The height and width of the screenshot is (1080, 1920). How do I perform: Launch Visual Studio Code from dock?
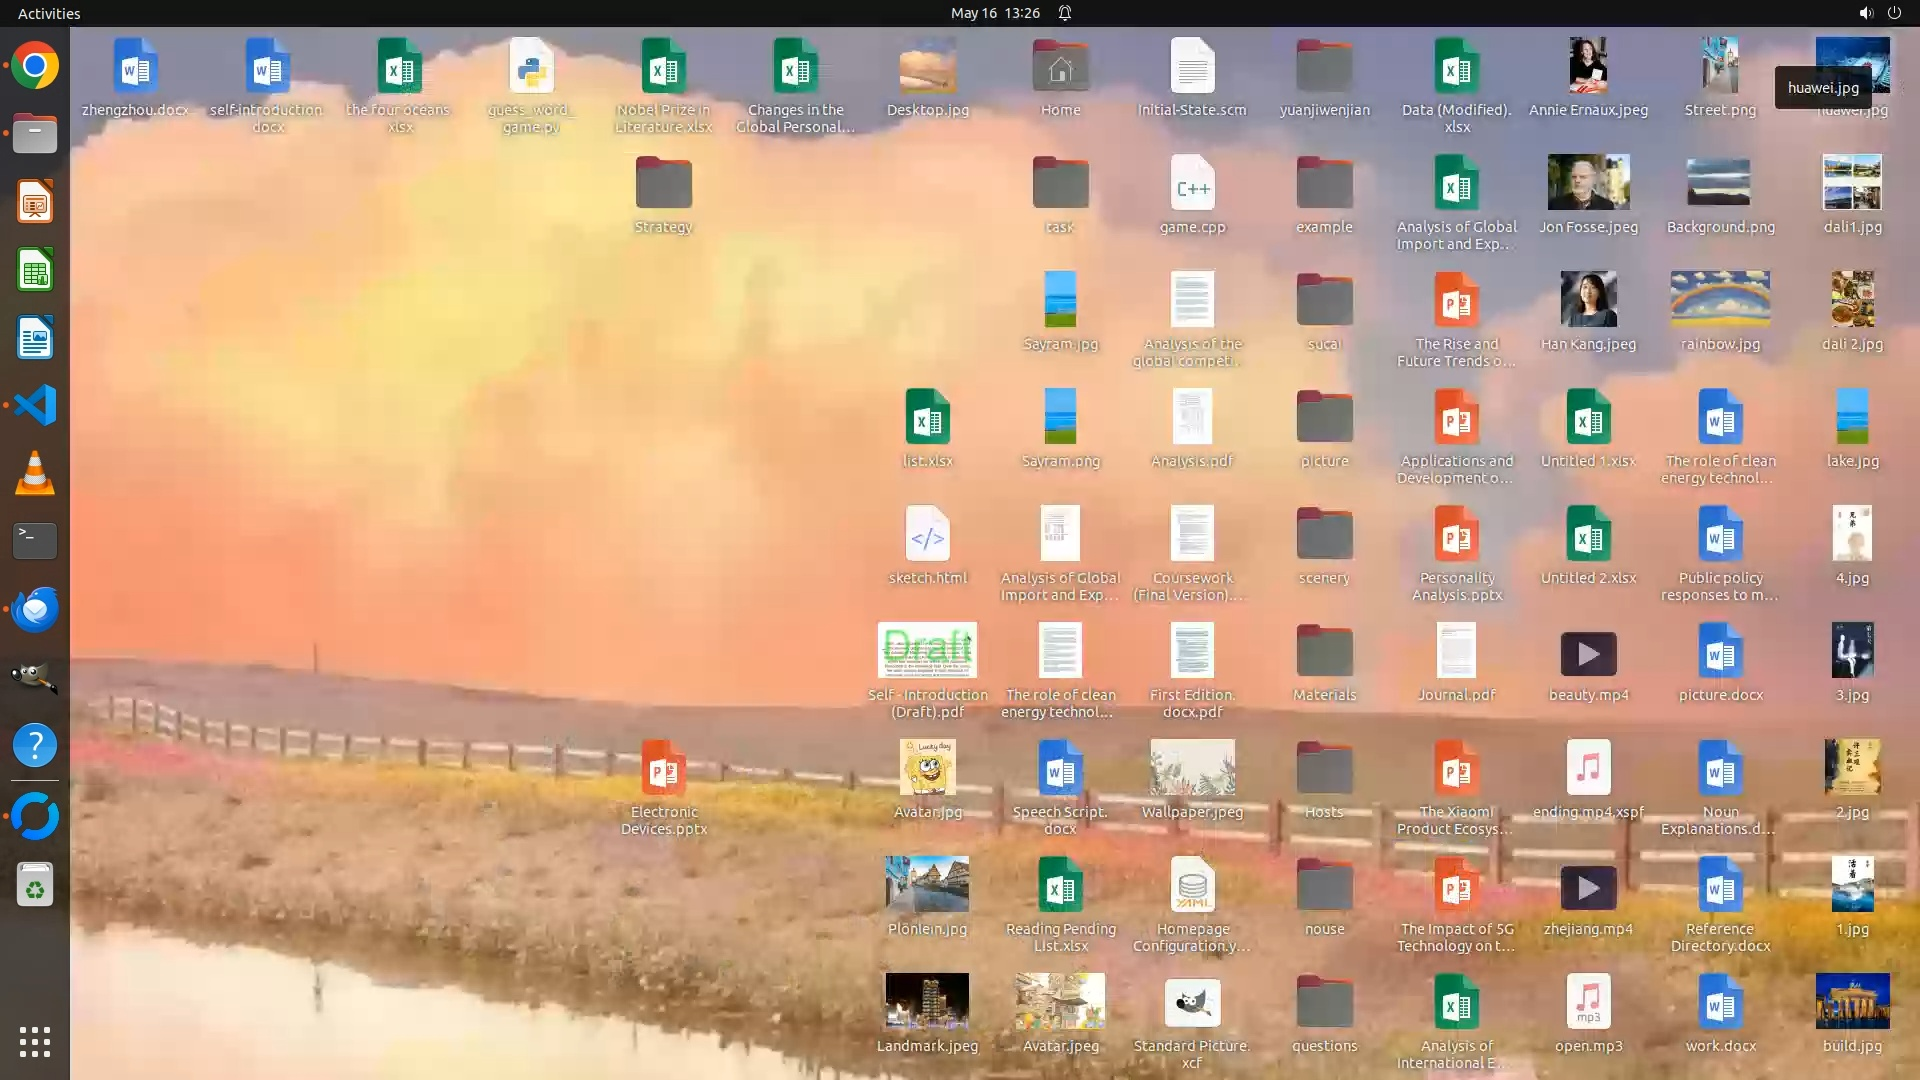(35, 405)
